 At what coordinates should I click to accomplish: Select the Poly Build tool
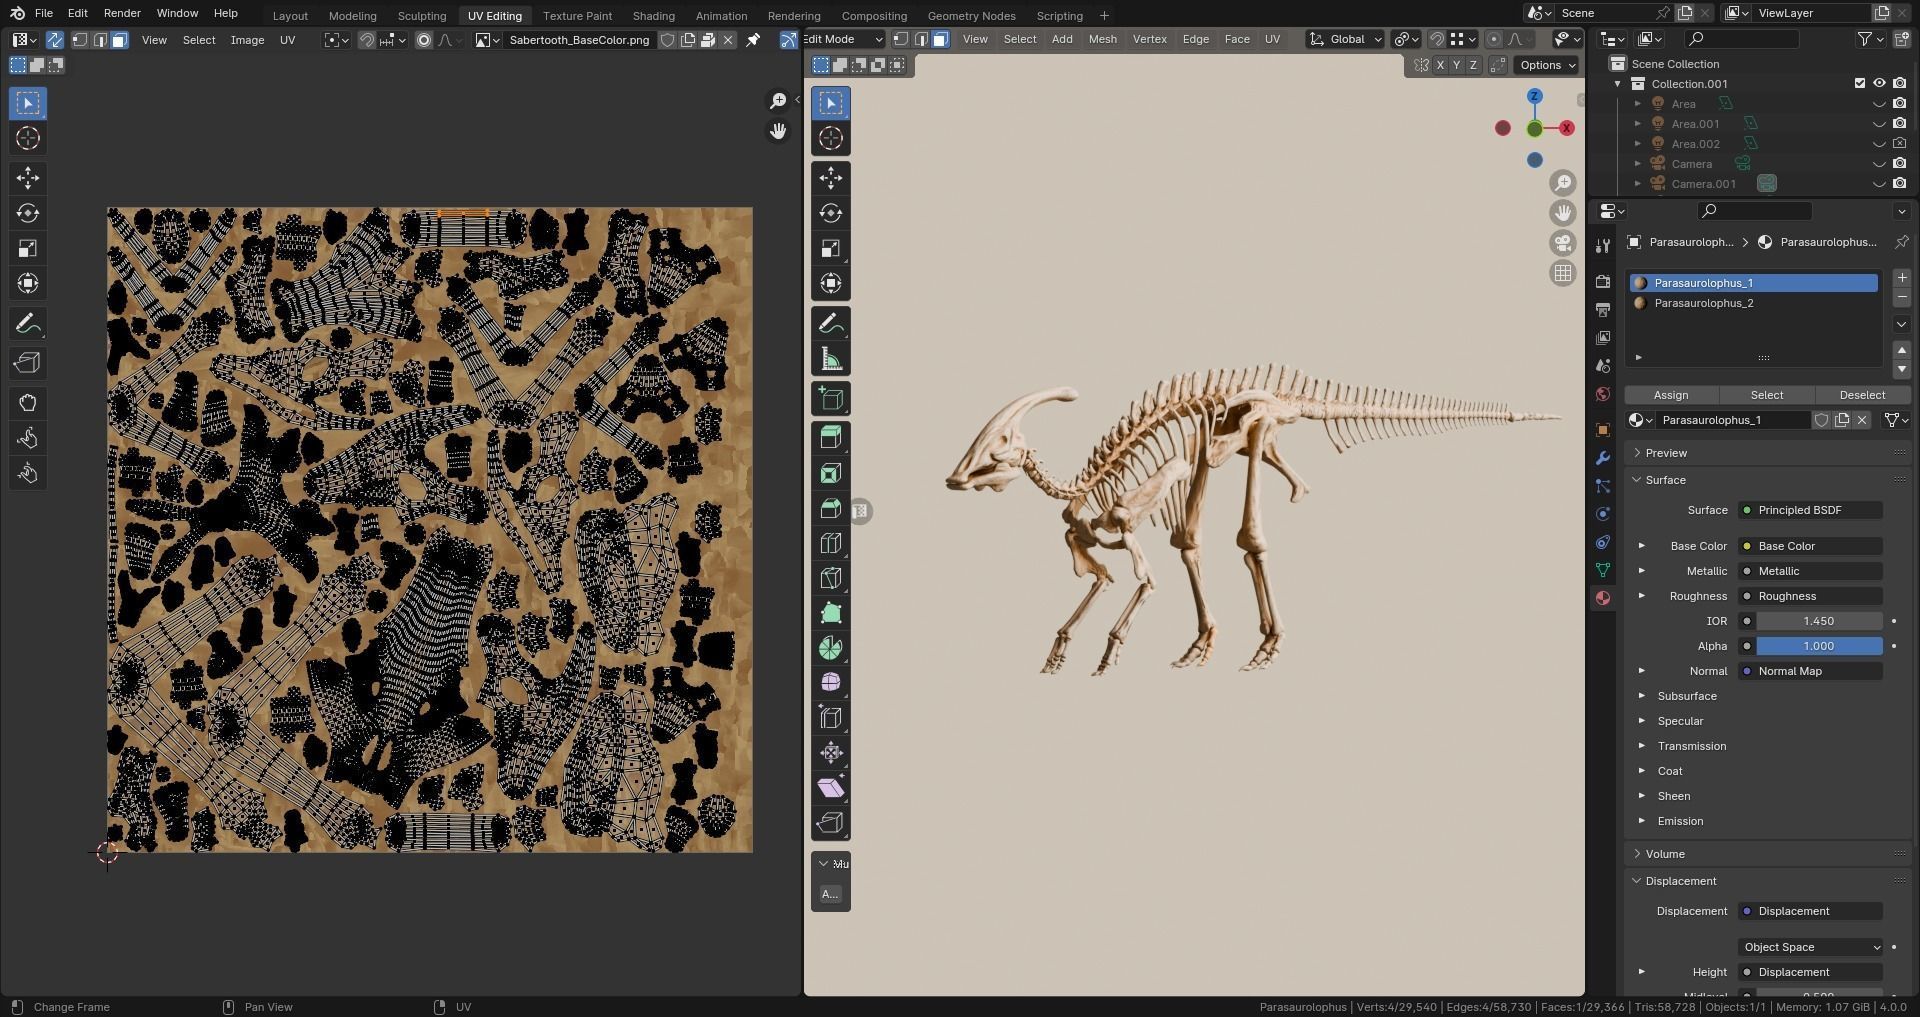(x=831, y=613)
